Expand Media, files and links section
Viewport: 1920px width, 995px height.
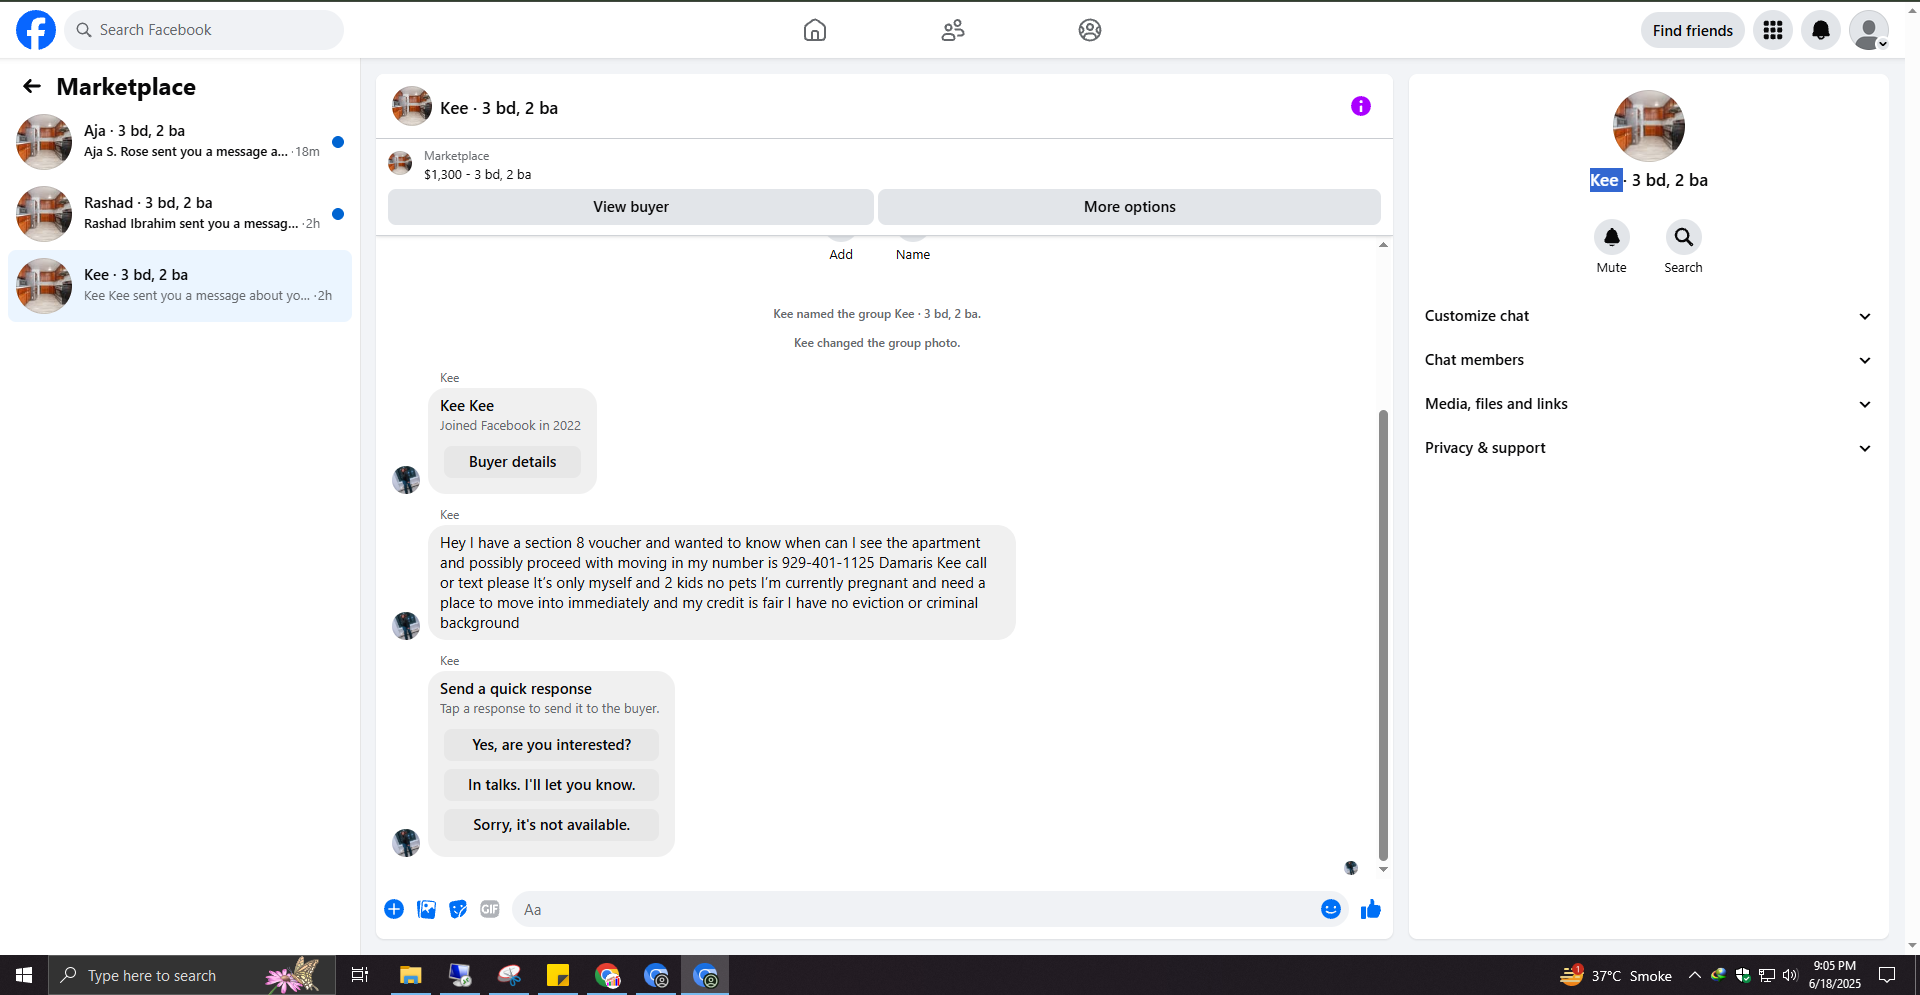point(1648,404)
